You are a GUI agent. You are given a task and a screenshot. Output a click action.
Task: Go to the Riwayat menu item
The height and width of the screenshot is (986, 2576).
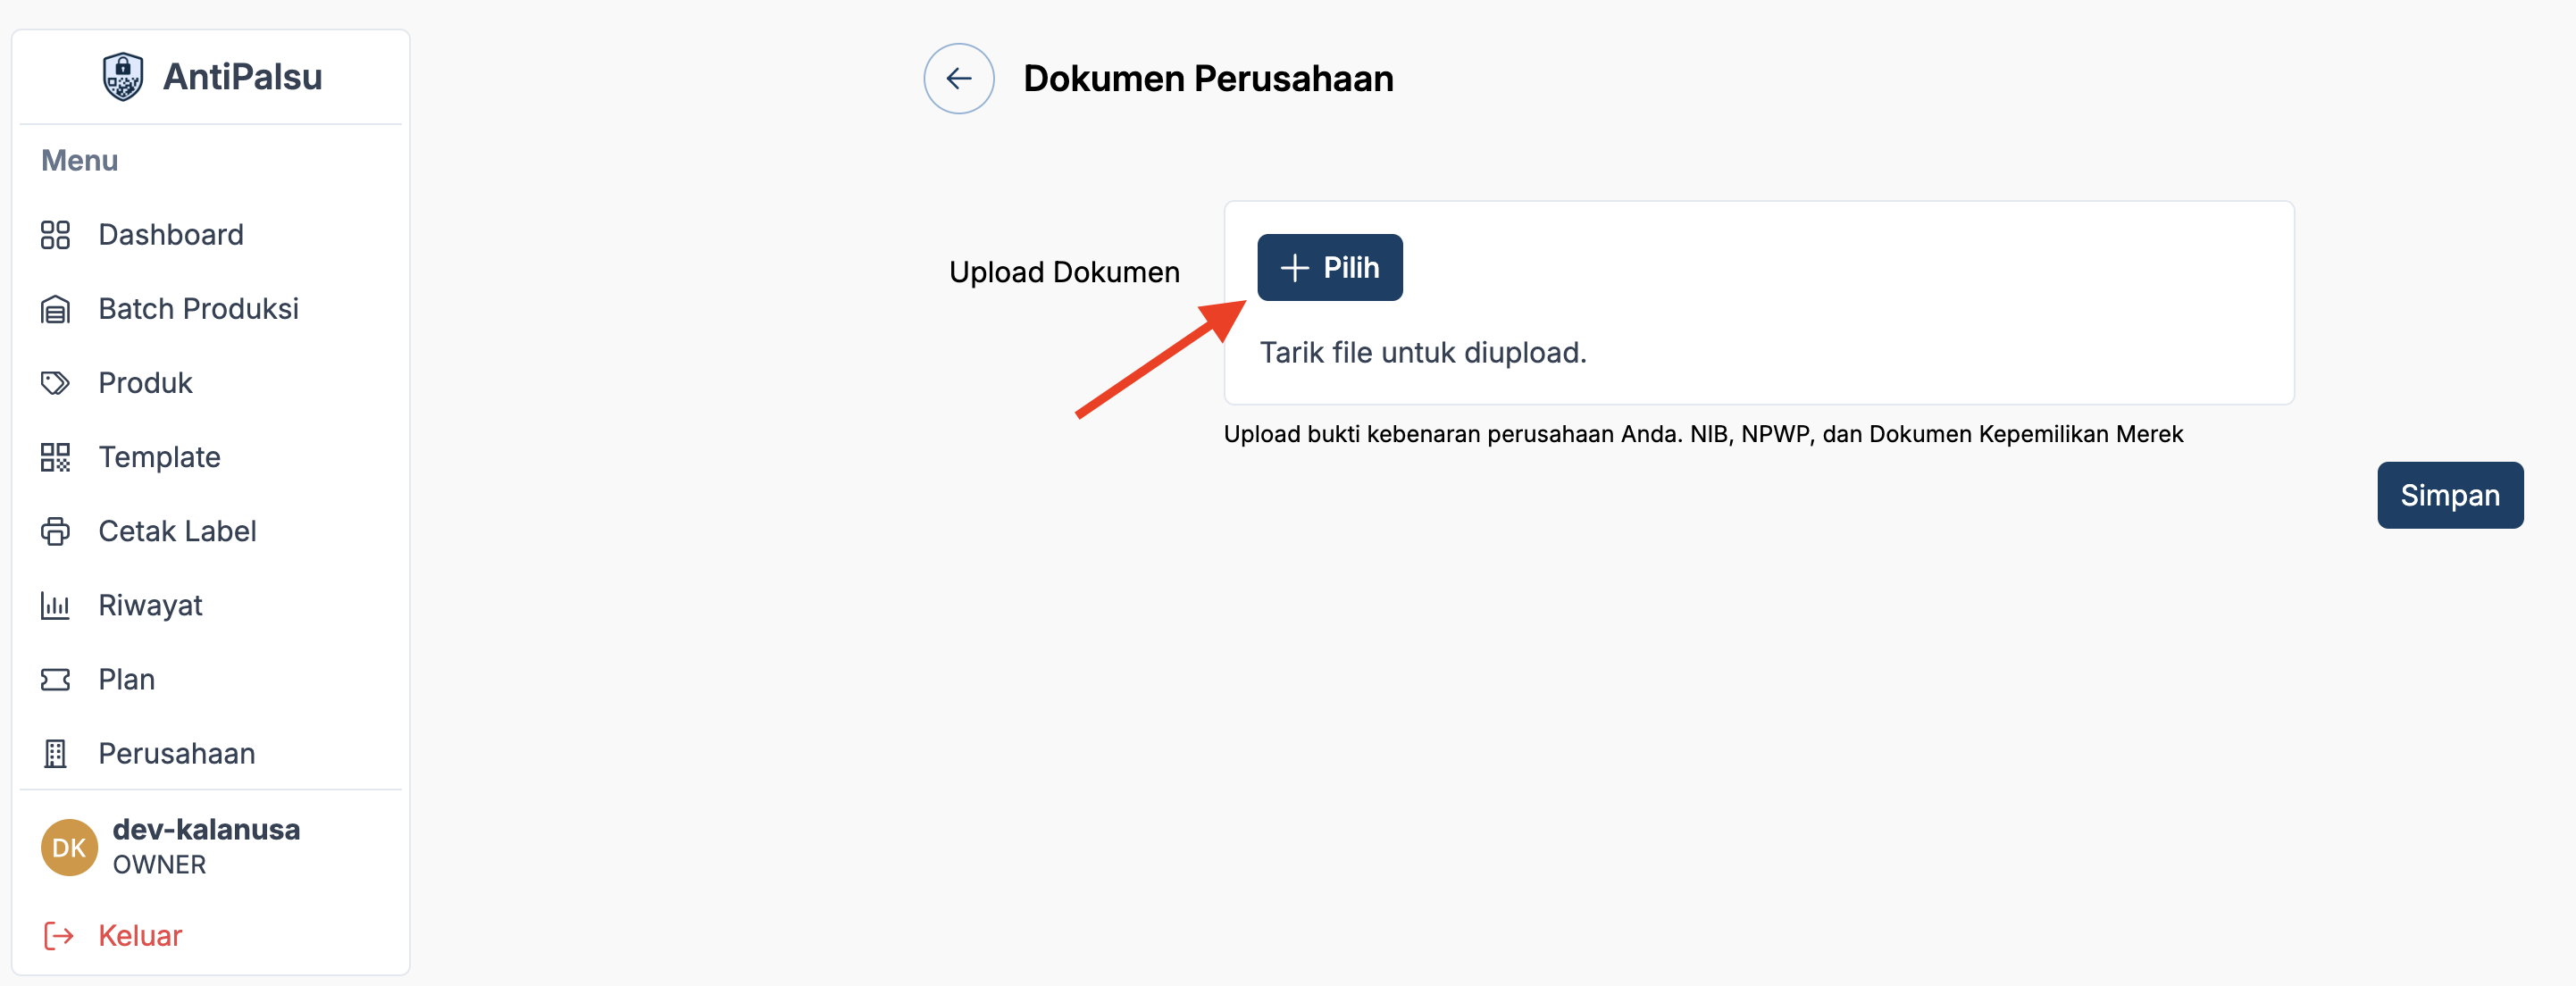pos(150,605)
